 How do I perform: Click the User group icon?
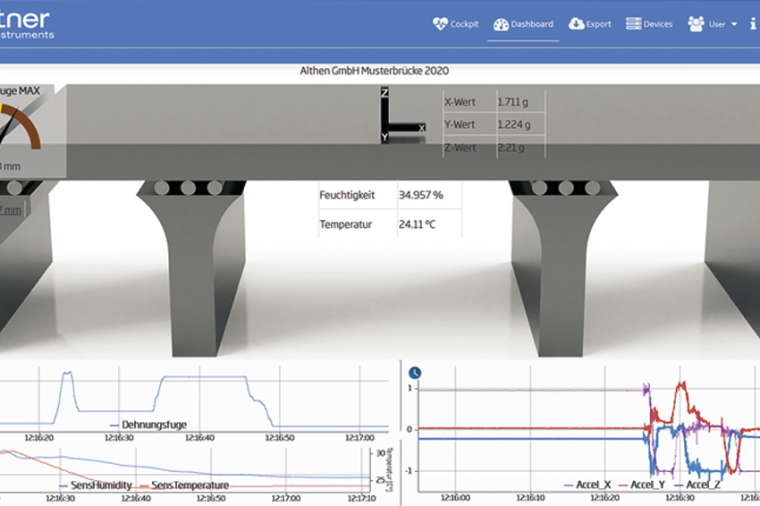[x=695, y=23]
